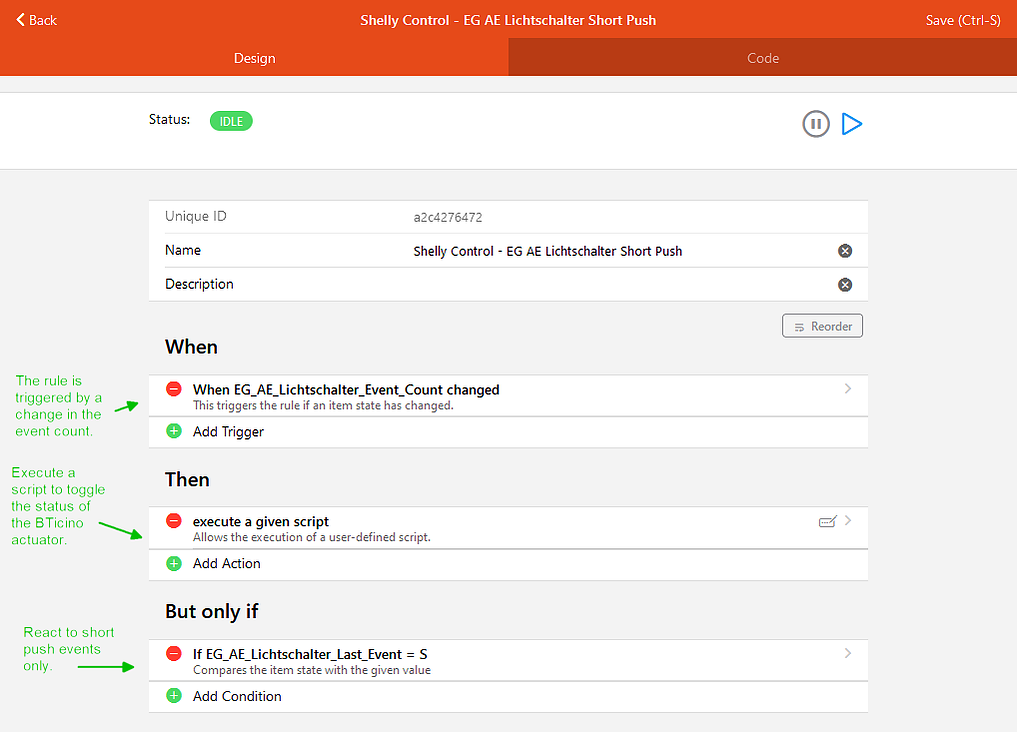
Task: Clear the Name field with its X icon
Action: click(x=844, y=251)
